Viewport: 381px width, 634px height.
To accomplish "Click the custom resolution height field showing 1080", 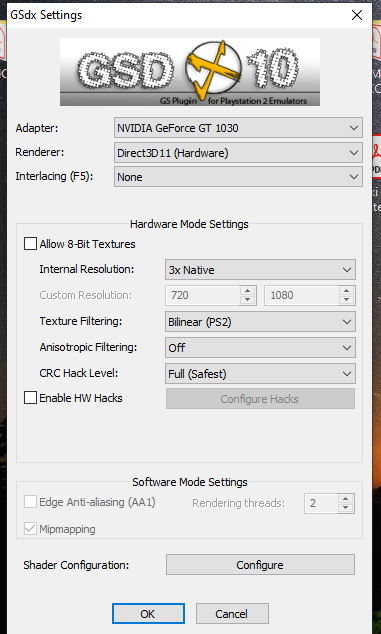I will [302, 295].
